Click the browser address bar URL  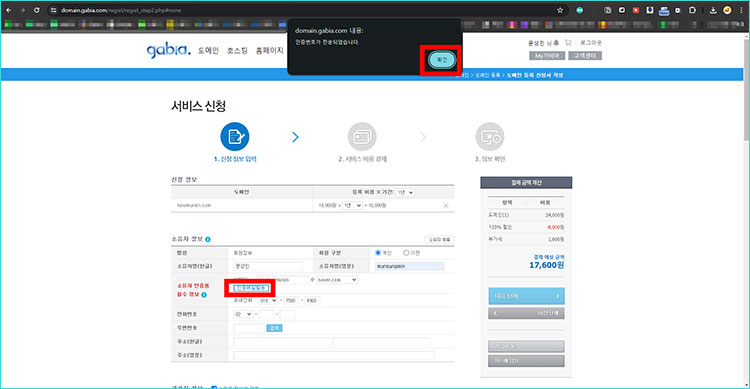[121, 10]
